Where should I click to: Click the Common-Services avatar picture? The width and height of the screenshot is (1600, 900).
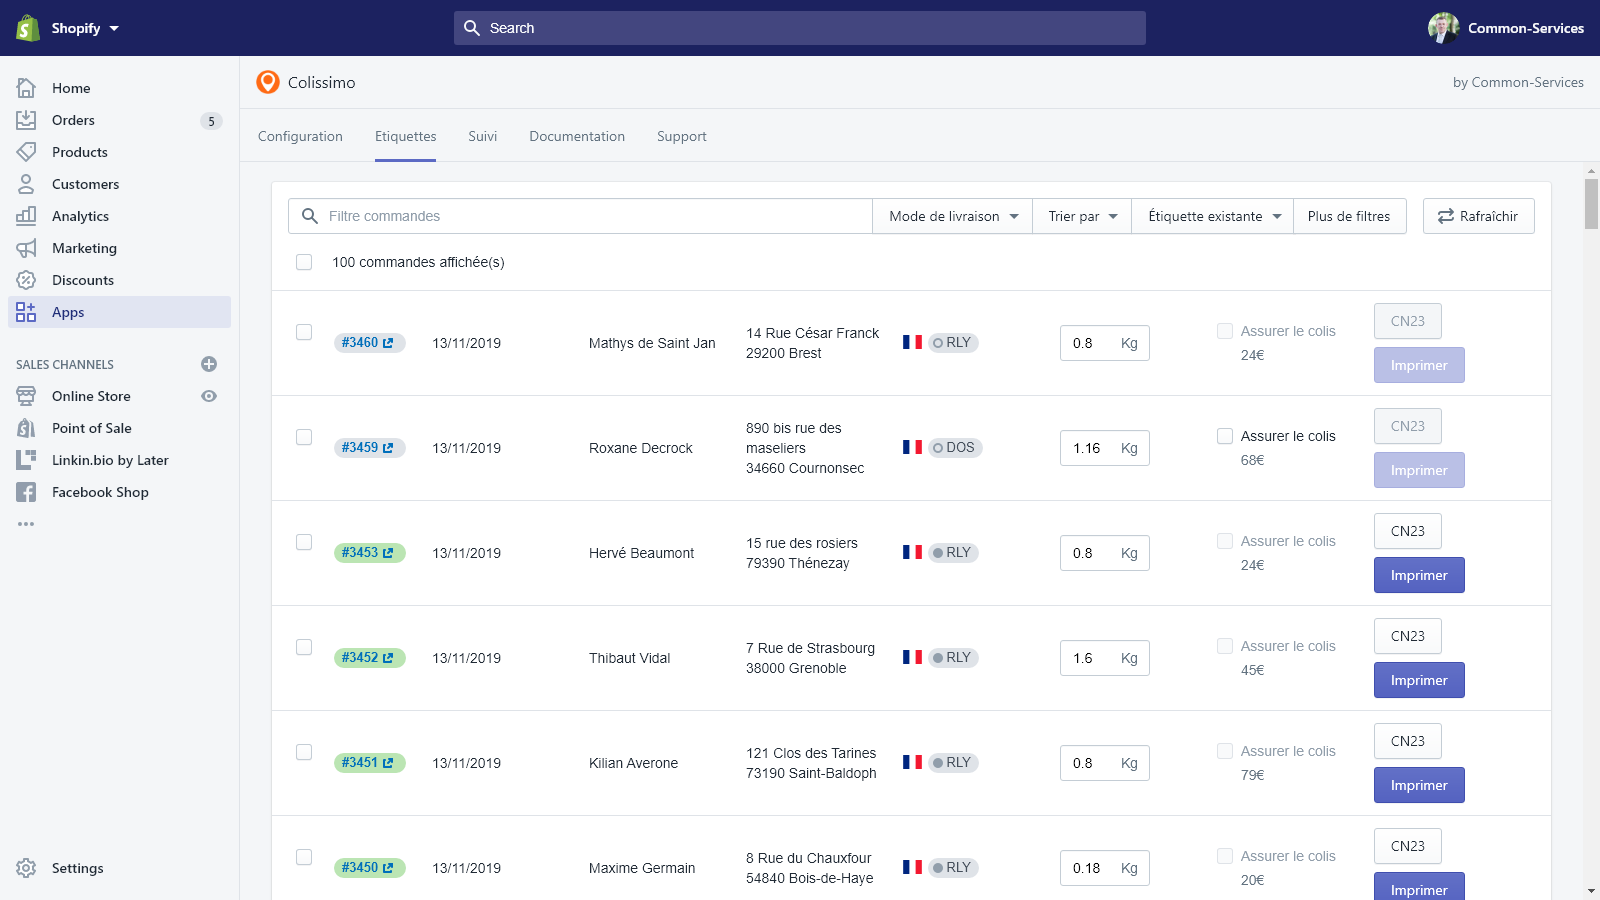[1444, 28]
